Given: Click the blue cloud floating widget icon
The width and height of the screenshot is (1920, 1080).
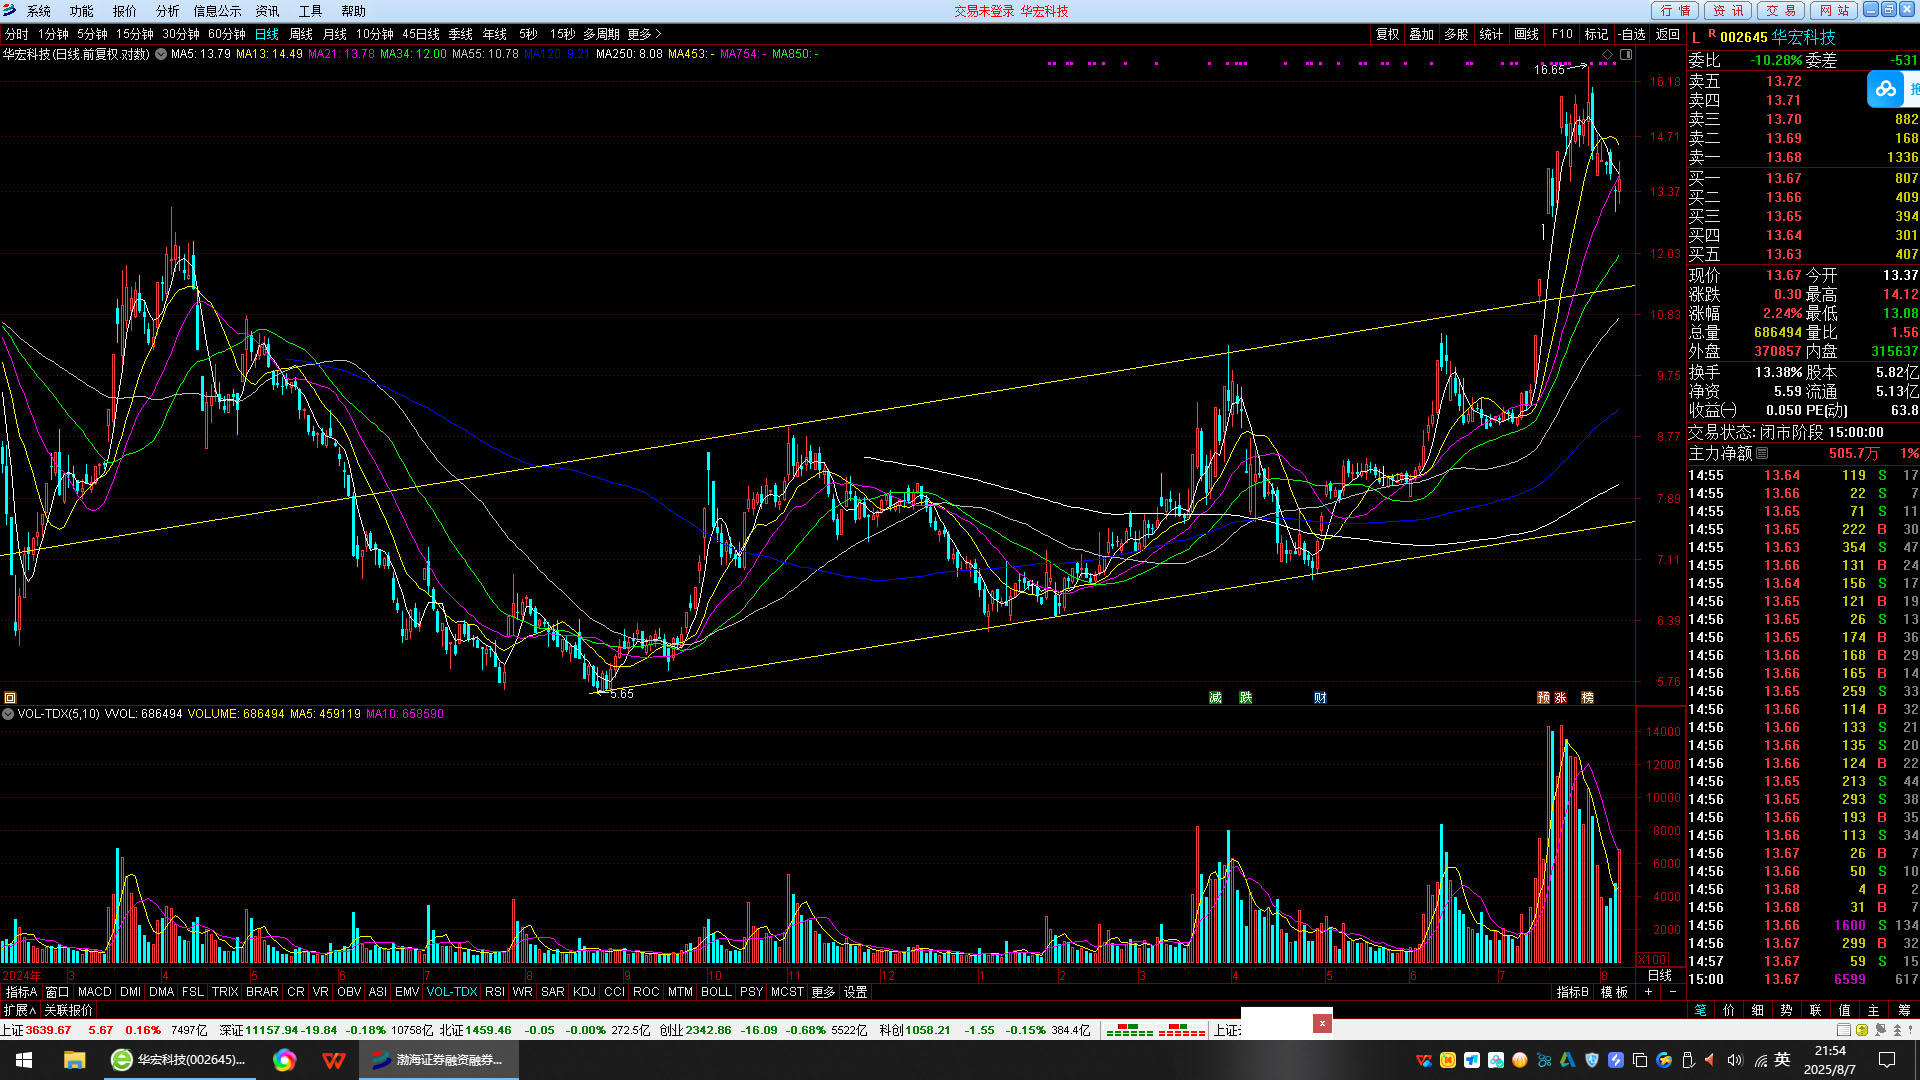Looking at the screenshot, I should (x=1885, y=90).
